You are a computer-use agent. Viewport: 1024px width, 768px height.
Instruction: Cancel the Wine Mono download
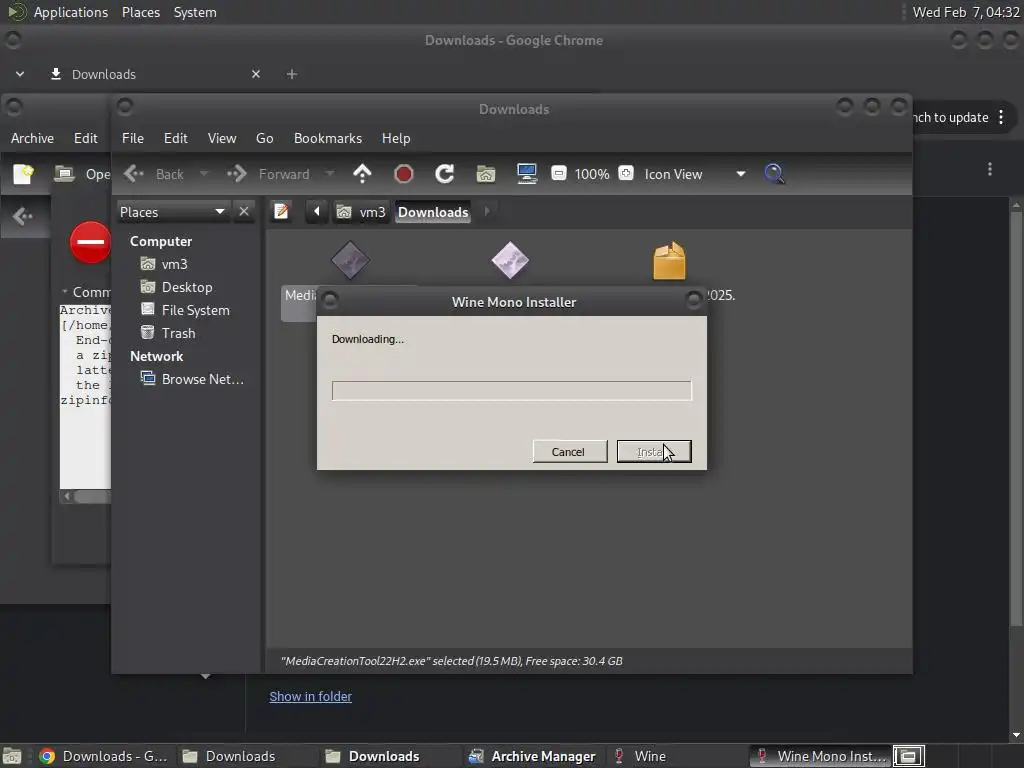(x=569, y=451)
